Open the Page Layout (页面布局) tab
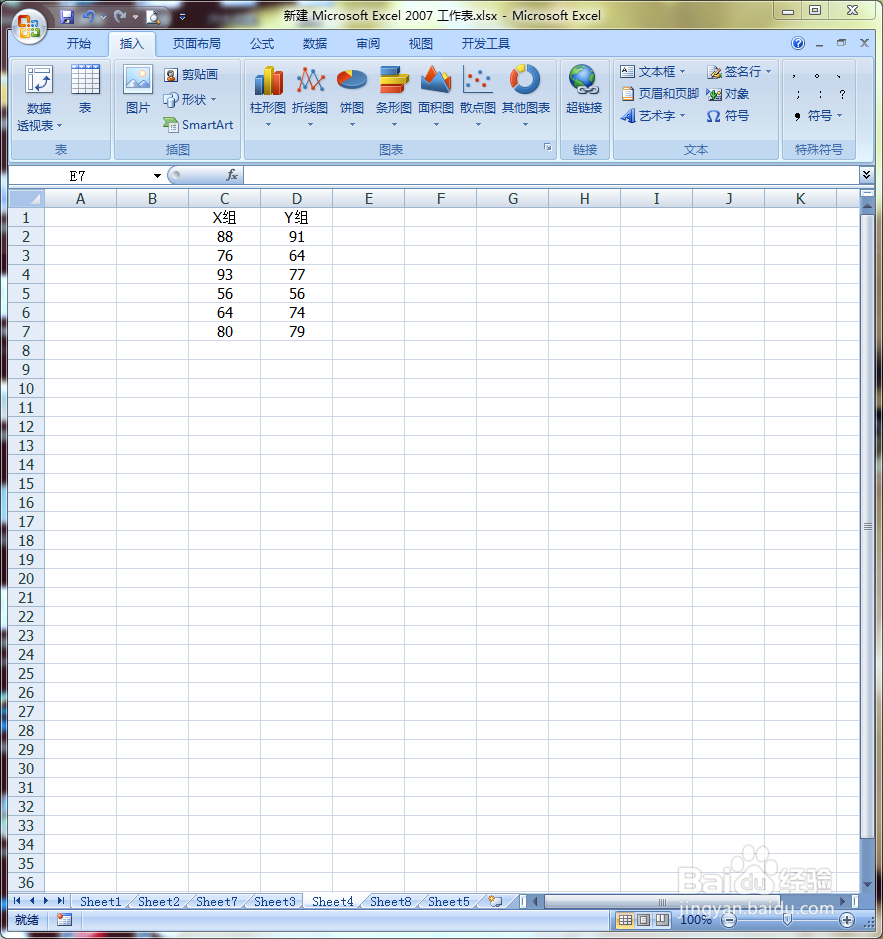Screen dimensions: 883x939 coord(196,43)
